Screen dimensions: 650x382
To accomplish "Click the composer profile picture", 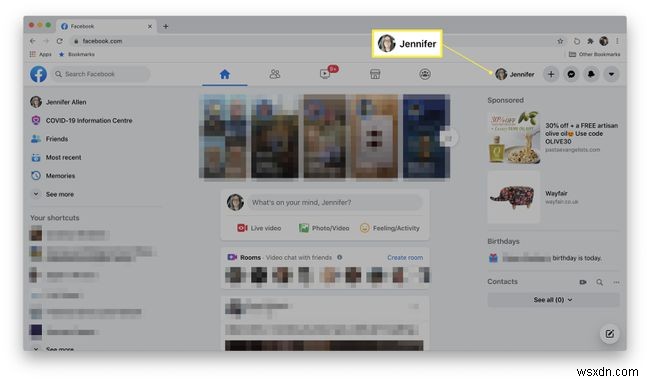I will 235,202.
